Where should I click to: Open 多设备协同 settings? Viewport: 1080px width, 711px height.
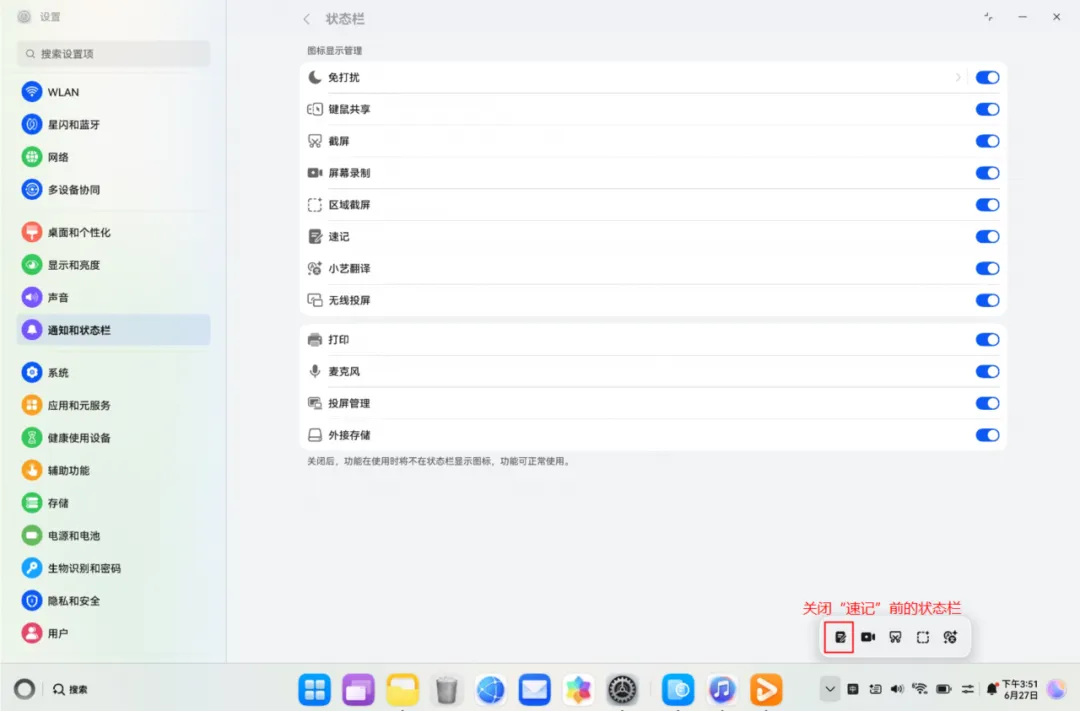pos(114,189)
